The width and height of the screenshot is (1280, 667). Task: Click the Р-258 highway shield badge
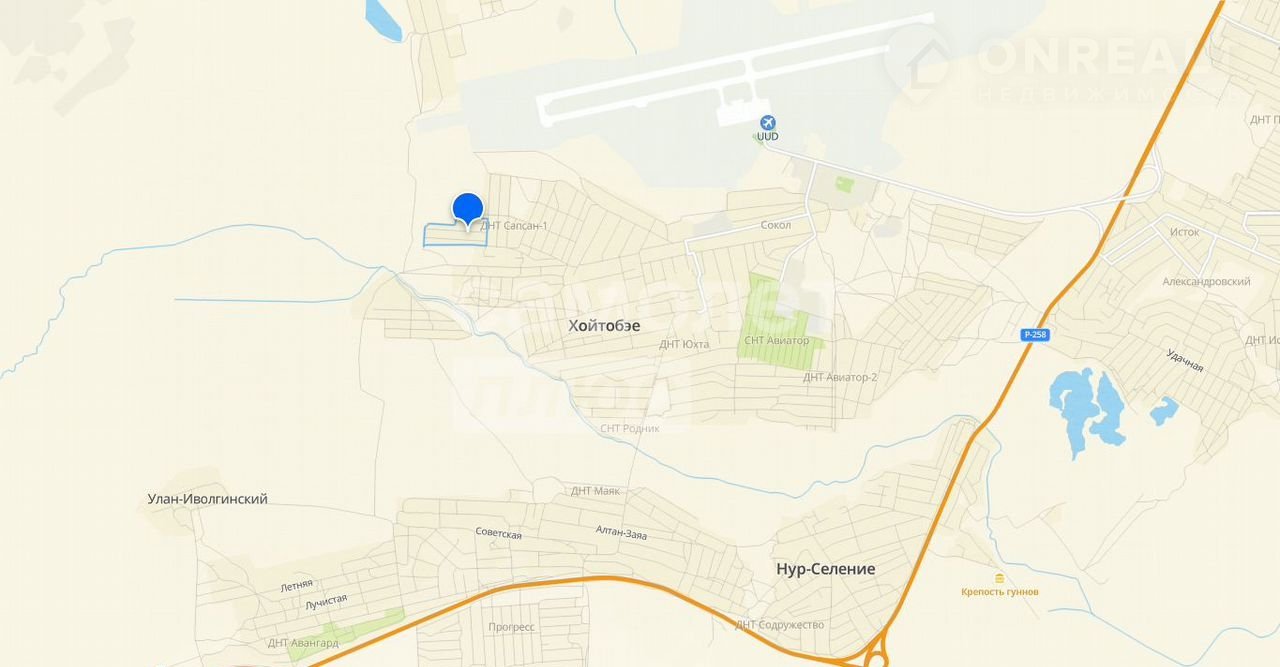1036,335
